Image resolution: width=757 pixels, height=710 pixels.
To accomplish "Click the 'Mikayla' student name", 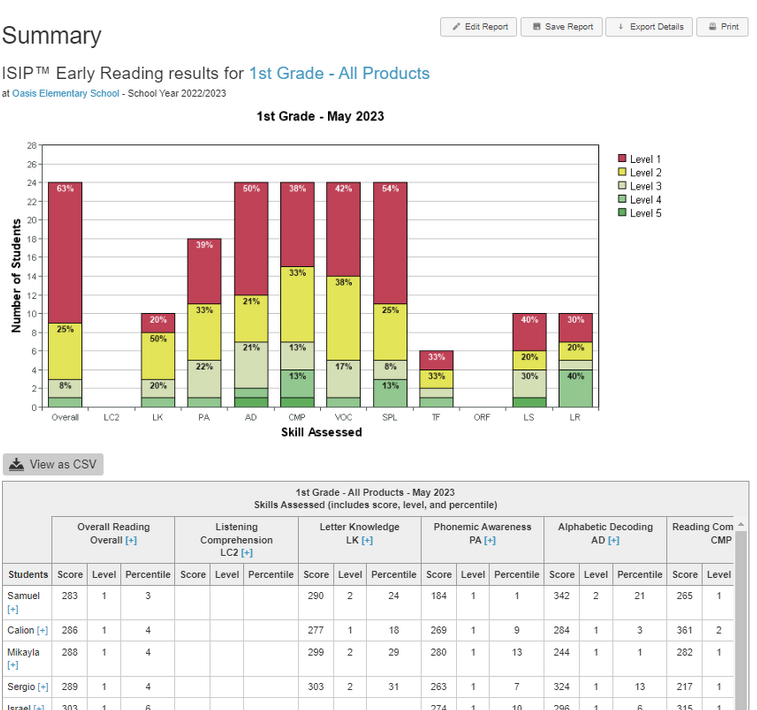I will [x=23, y=652].
